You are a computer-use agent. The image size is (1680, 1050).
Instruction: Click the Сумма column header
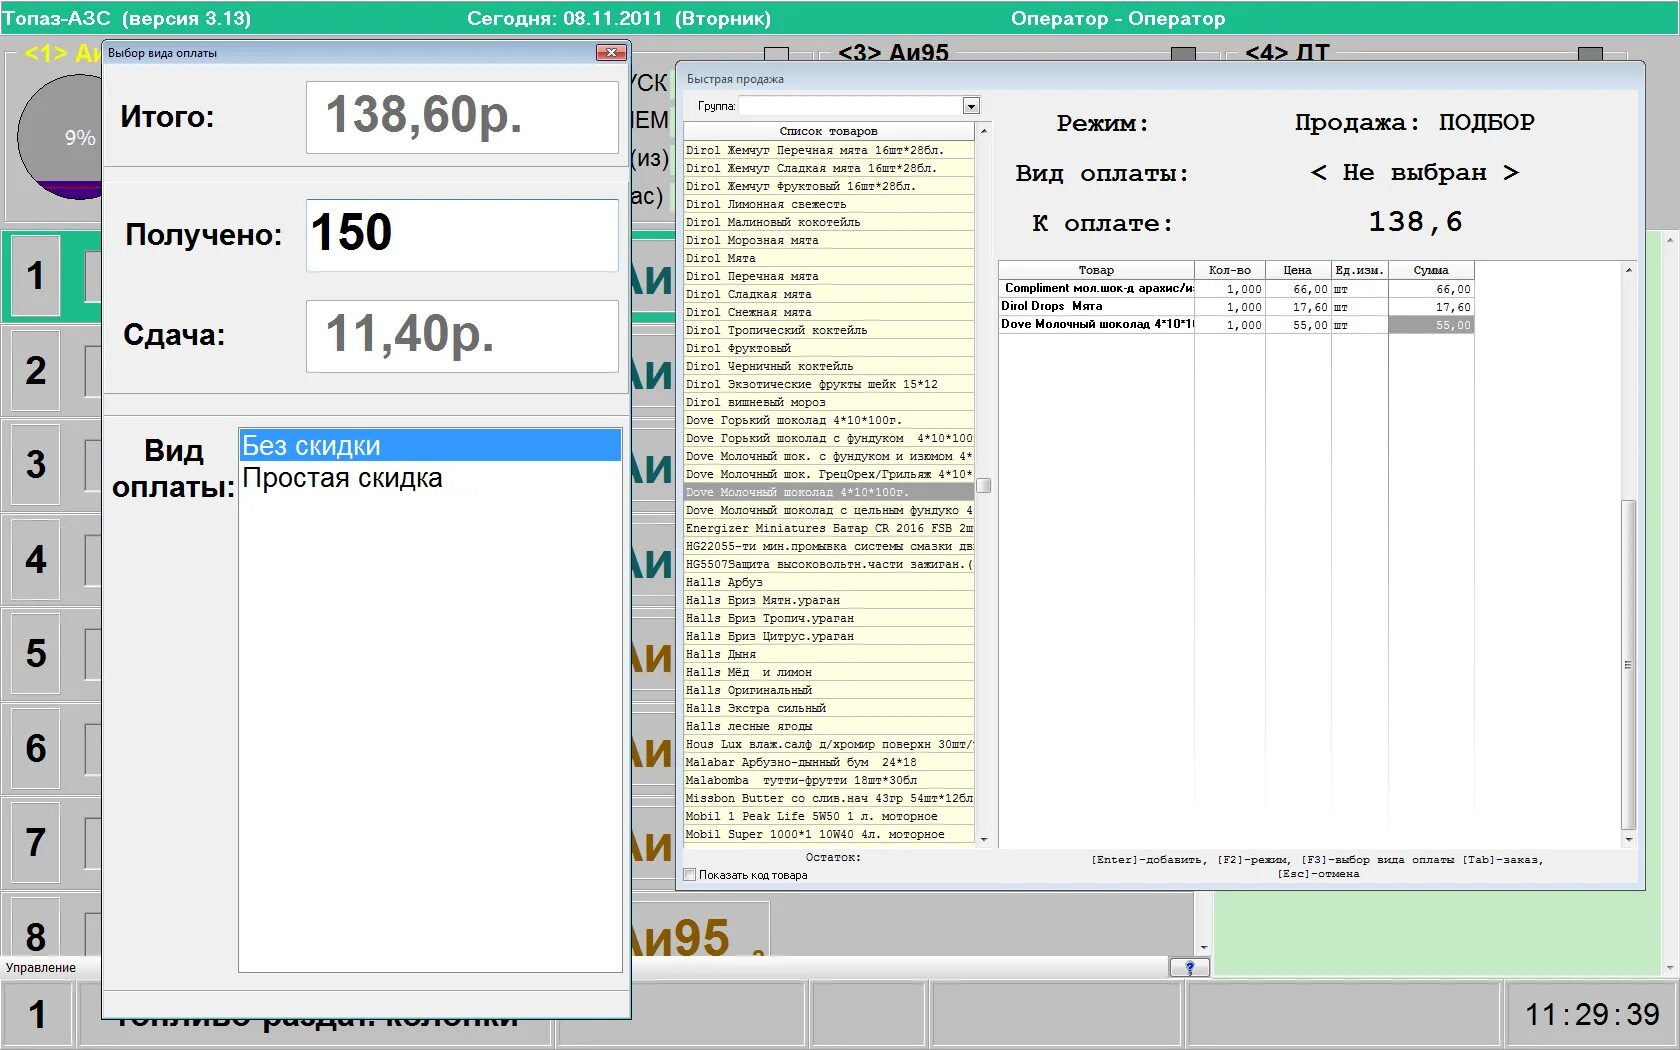[x=1431, y=270]
